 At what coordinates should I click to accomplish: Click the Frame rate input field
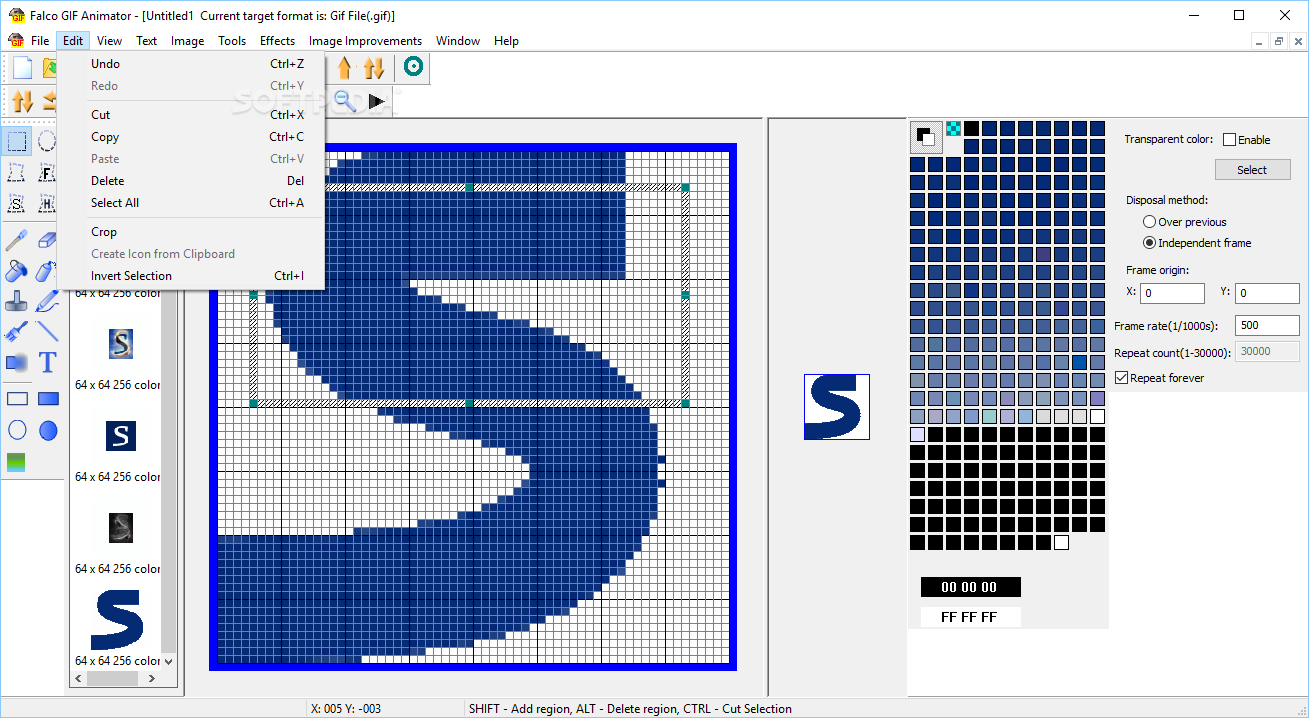(1267, 325)
